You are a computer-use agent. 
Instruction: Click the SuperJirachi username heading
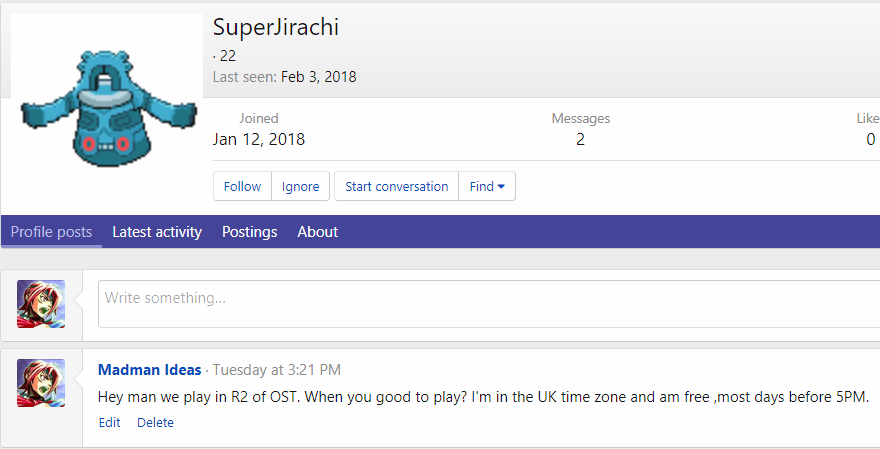click(276, 28)
